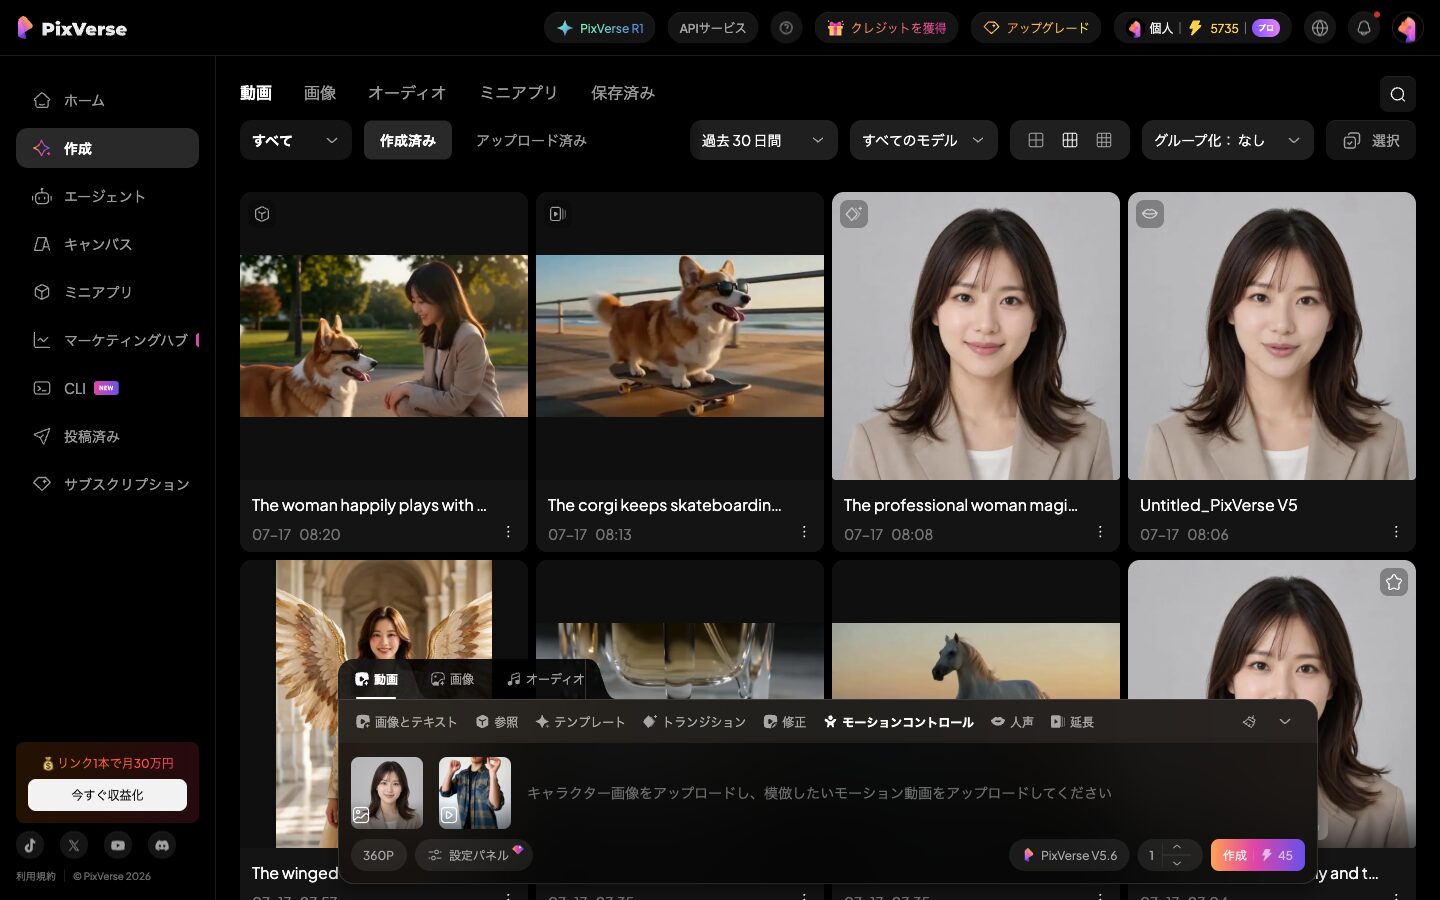Image resolution: width=1440 pixels, height=900 pixels.
Task: Open the PixVerse V5.6 model selector
Action: 1069,855
